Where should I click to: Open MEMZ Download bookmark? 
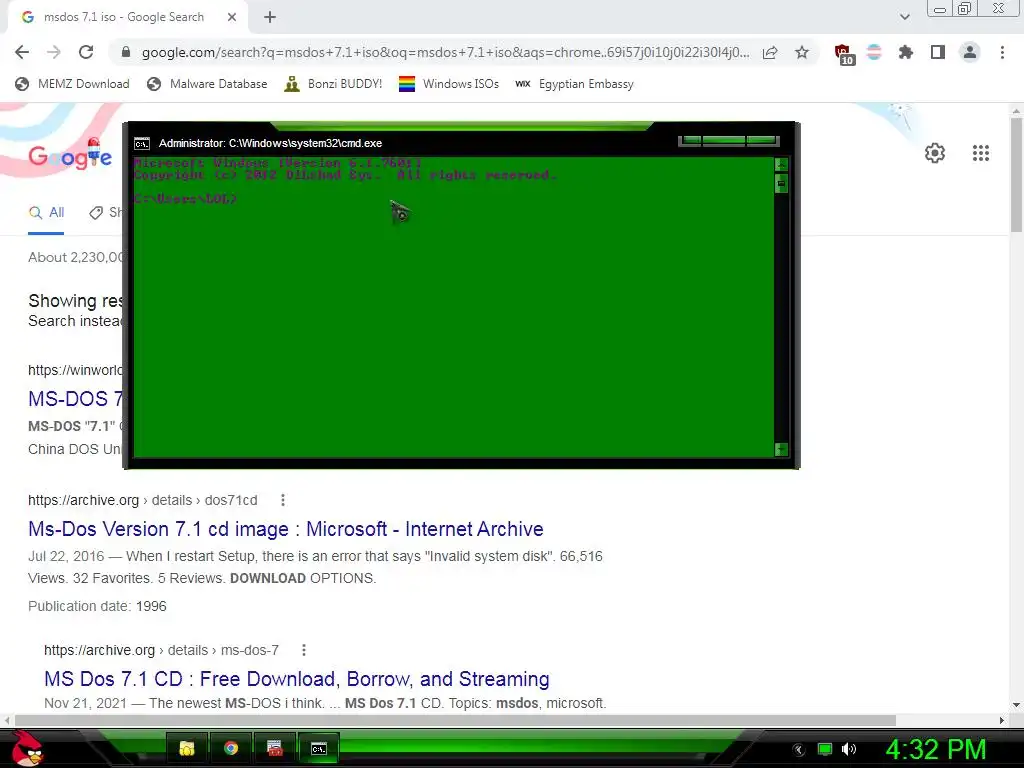72,84
